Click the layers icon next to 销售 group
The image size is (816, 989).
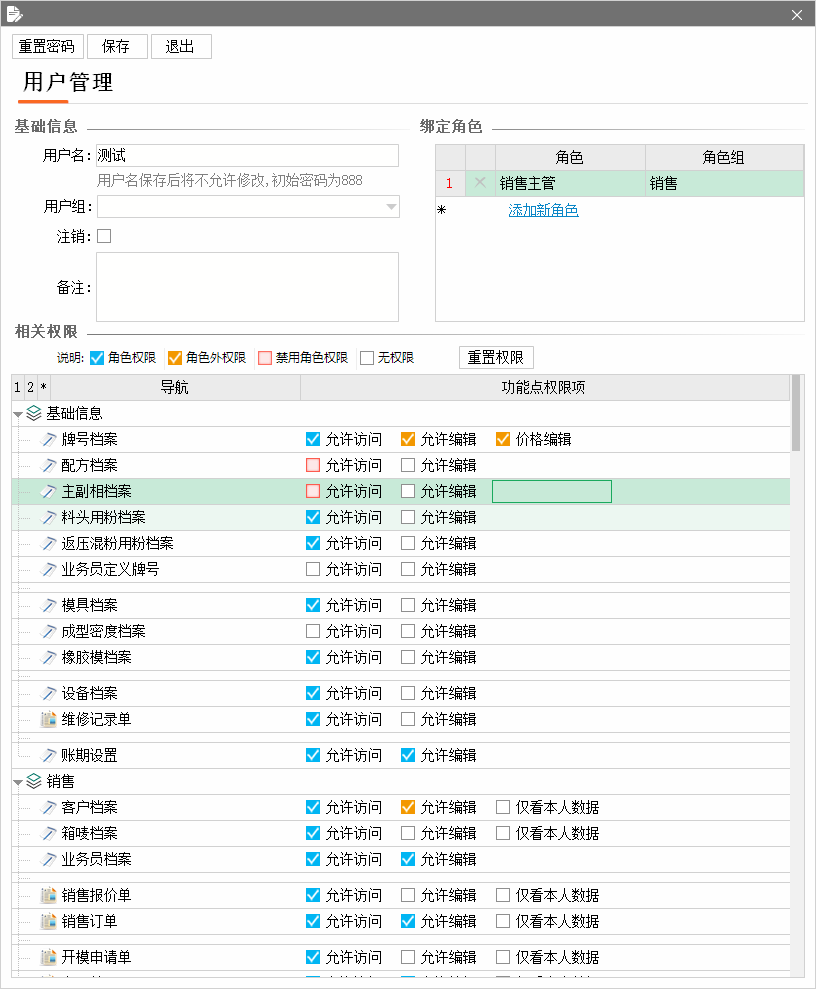point(34,781)
